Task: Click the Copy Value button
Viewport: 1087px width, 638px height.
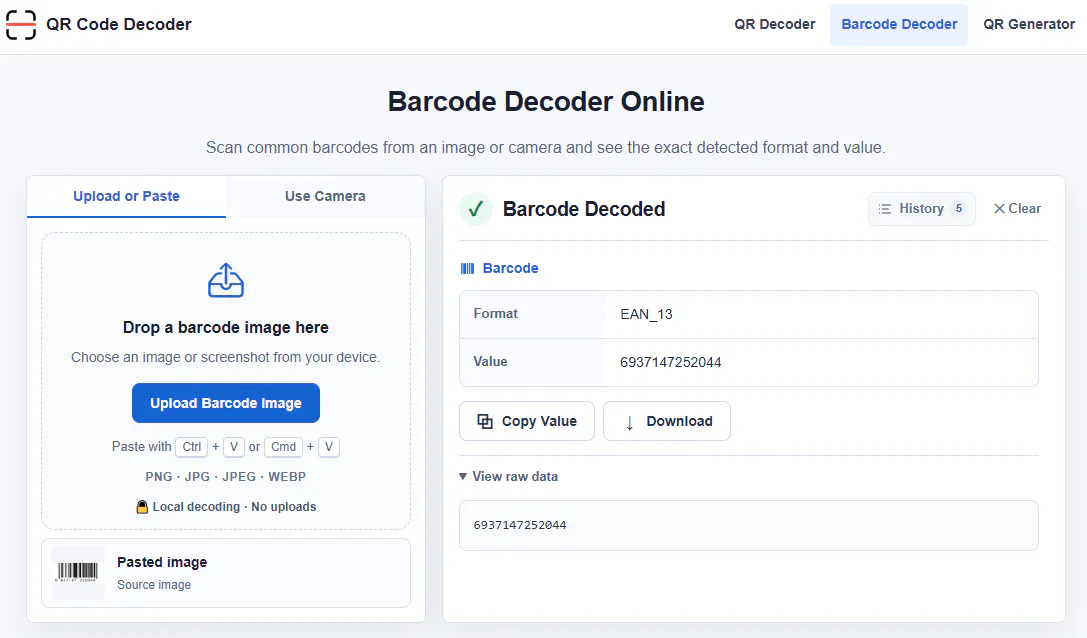Action: [527, 421]
